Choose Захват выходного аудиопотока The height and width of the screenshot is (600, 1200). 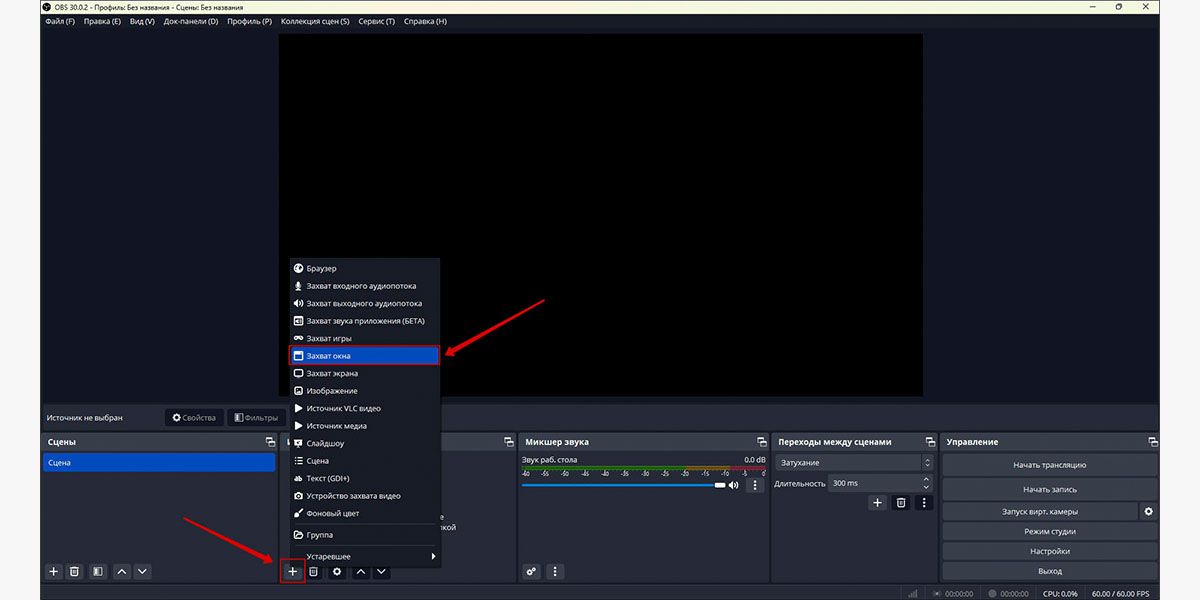(365, 303)
